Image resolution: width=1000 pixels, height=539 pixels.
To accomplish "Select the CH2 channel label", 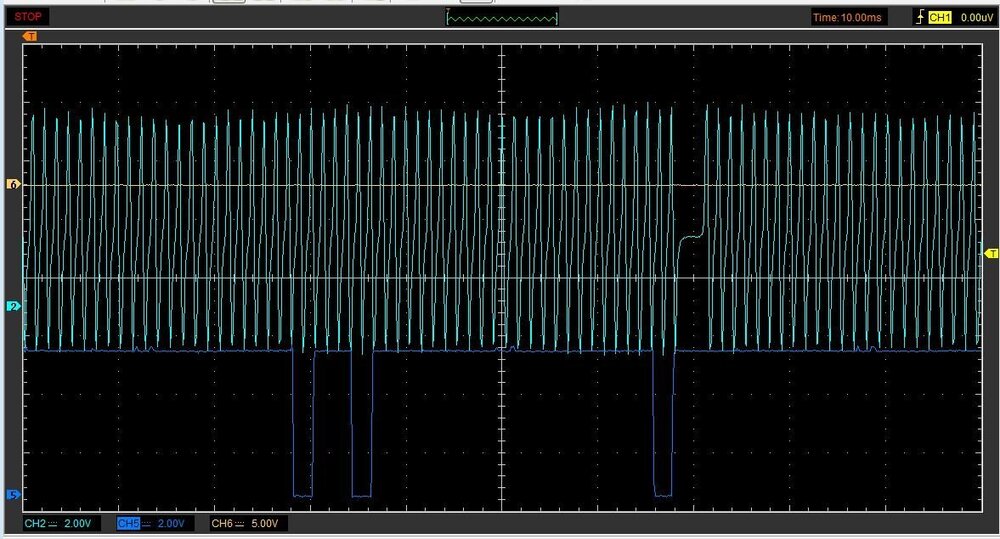I will point(35,524).
